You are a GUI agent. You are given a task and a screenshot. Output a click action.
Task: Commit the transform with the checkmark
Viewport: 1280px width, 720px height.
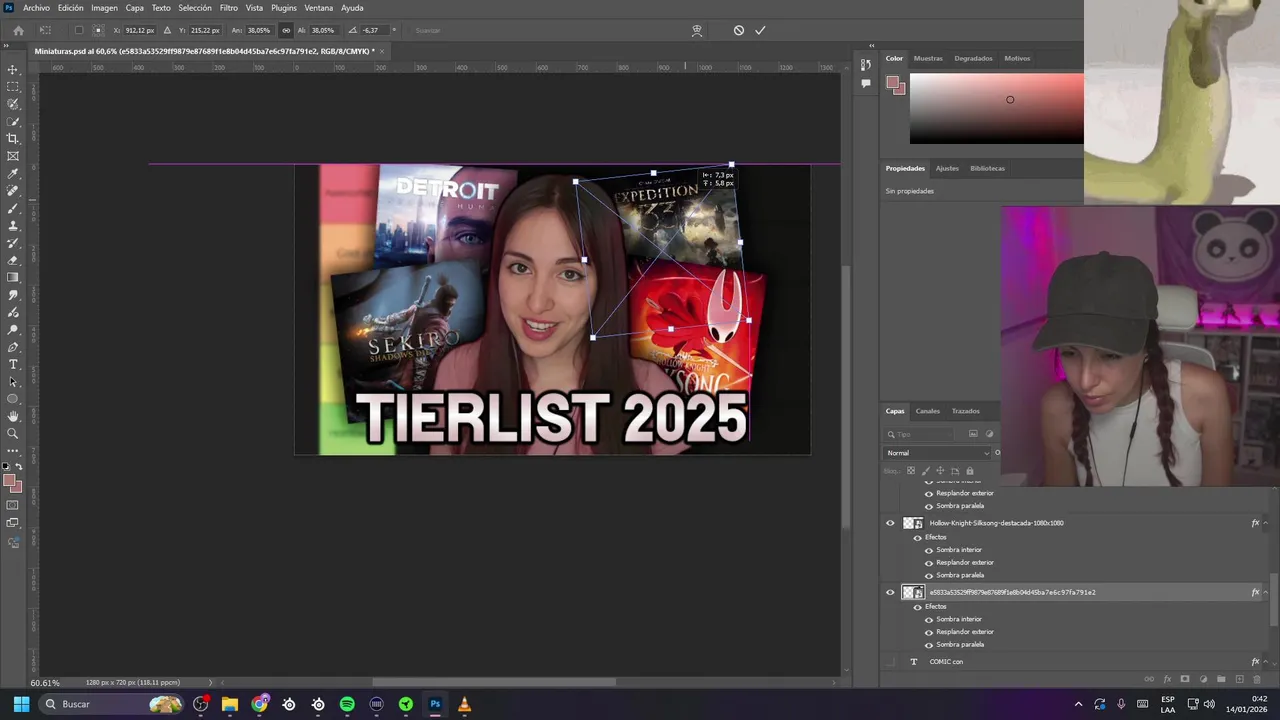tap(760, 30)
